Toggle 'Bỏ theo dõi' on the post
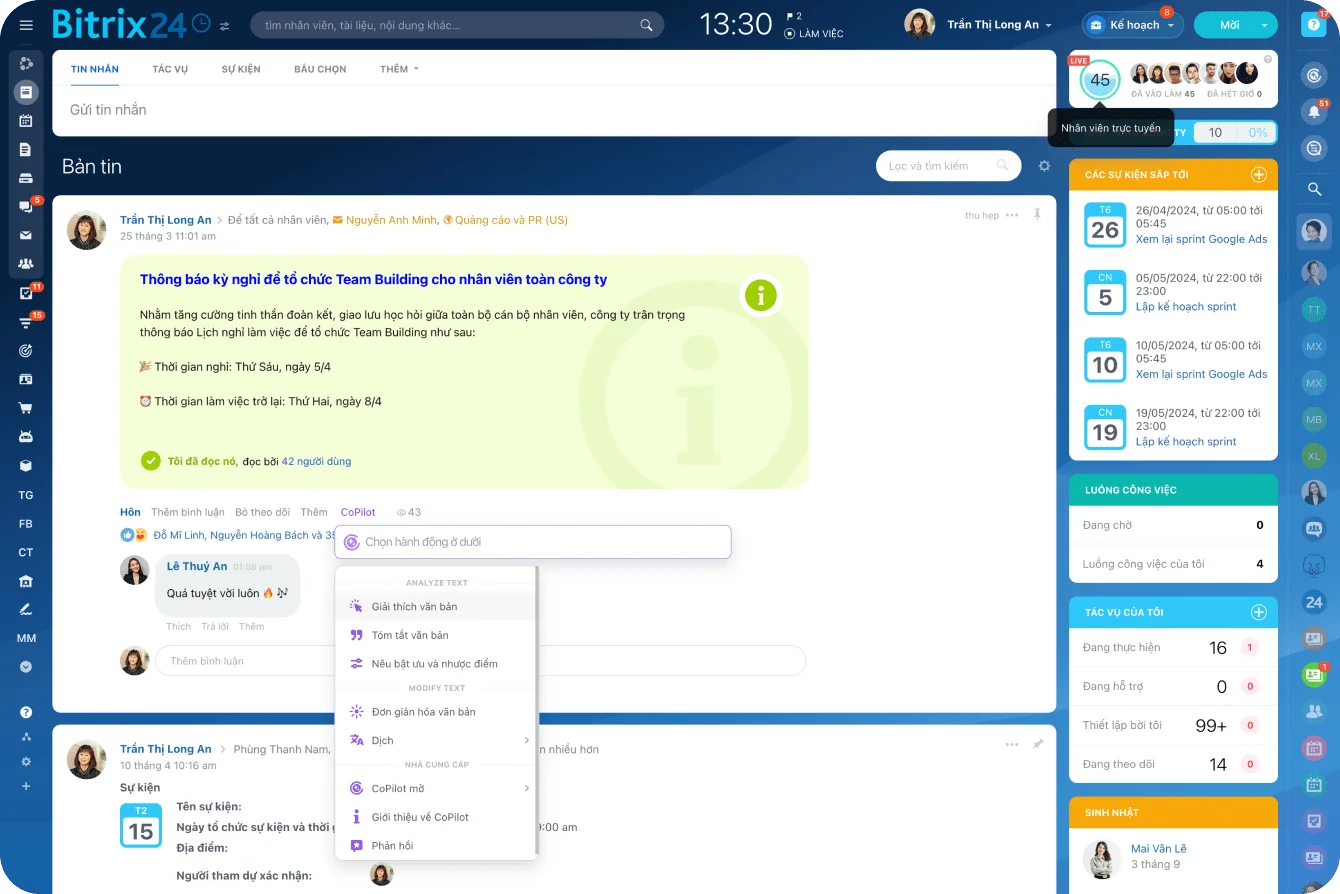1340x894 pixels. 262,512
